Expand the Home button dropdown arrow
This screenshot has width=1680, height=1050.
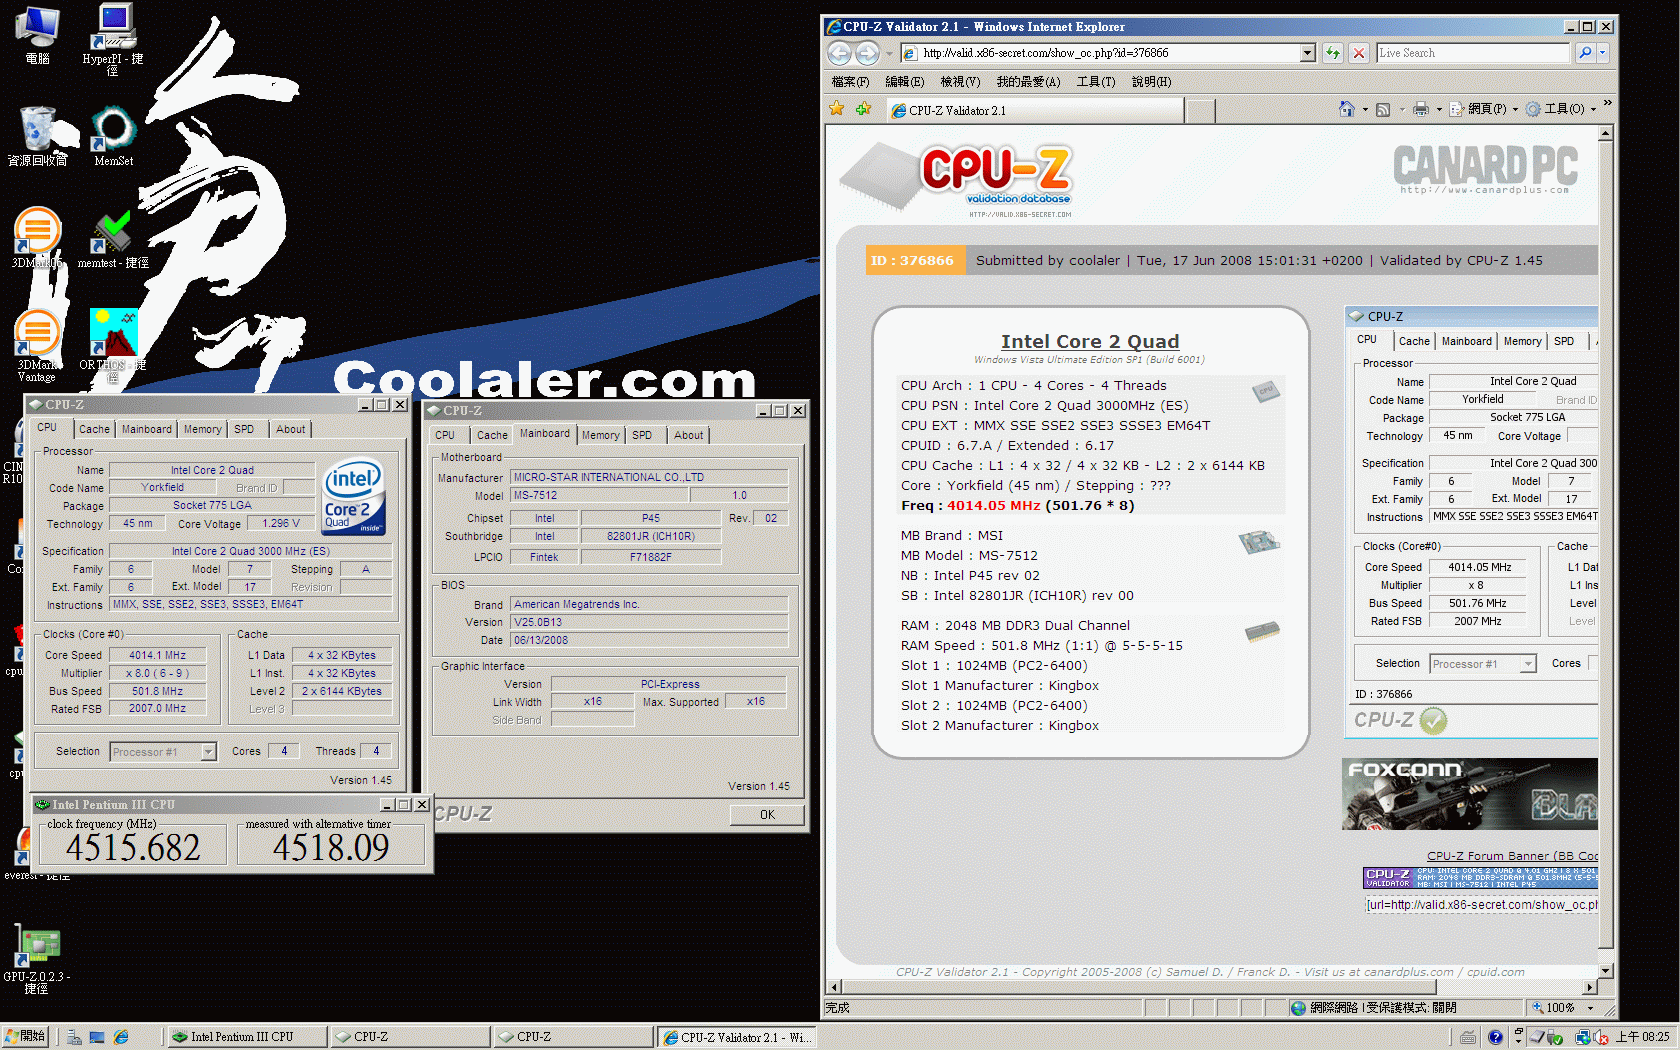pos(1365,109)
